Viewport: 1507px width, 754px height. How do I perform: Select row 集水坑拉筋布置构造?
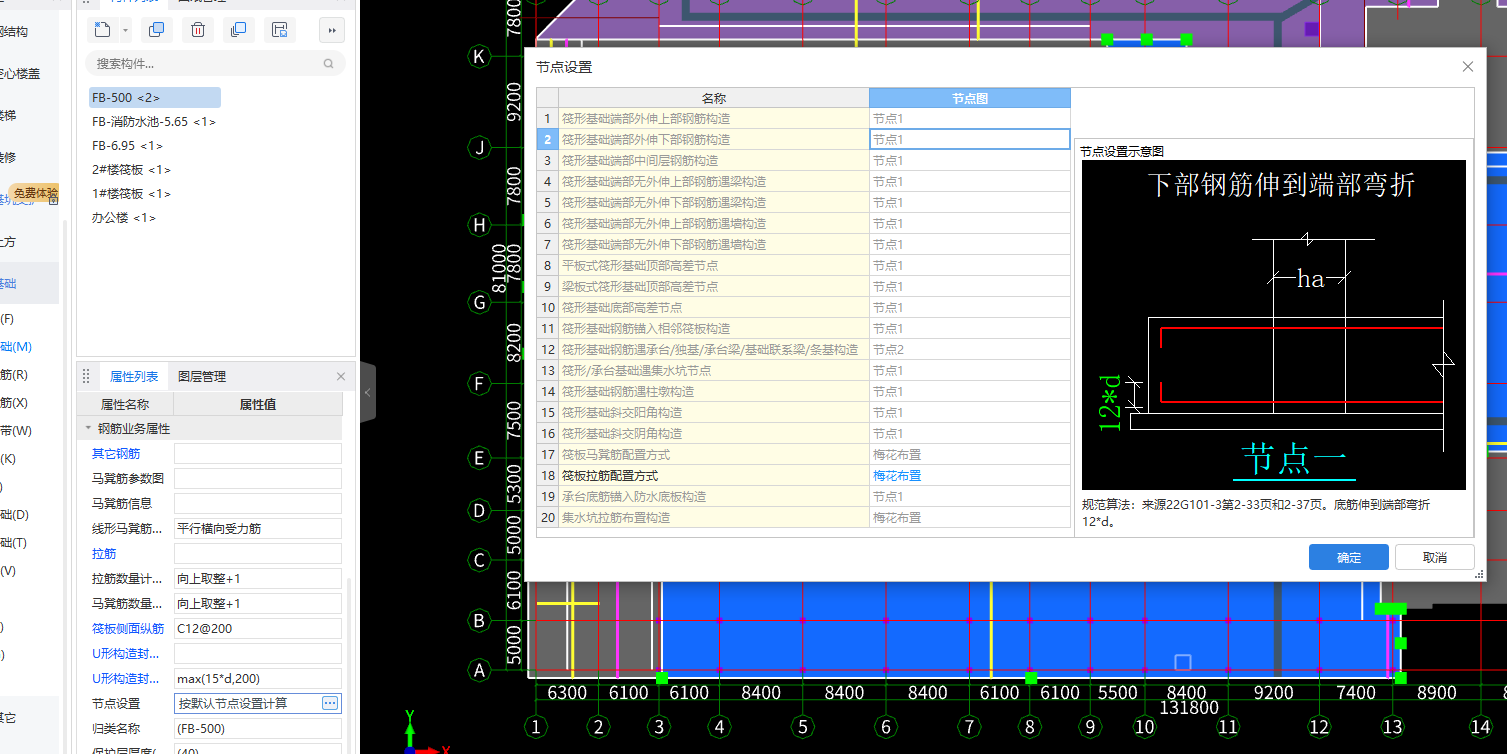[714, 517]
